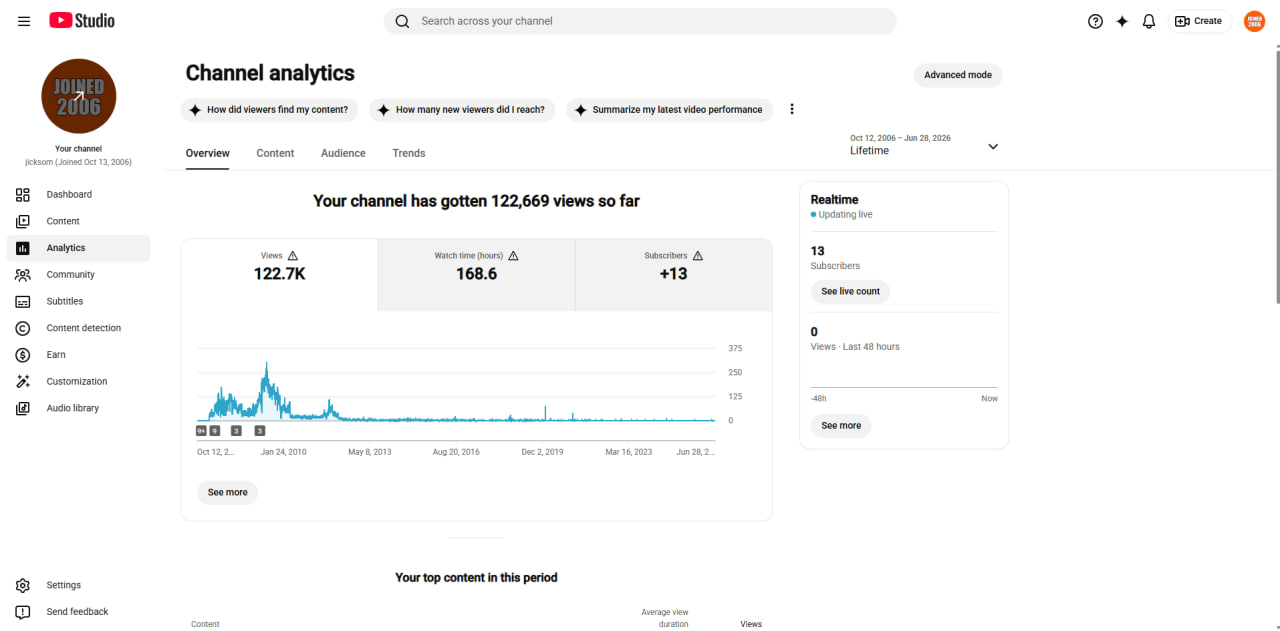
Task: Click the YouTube Studio logo
Action: pos(82,21)
